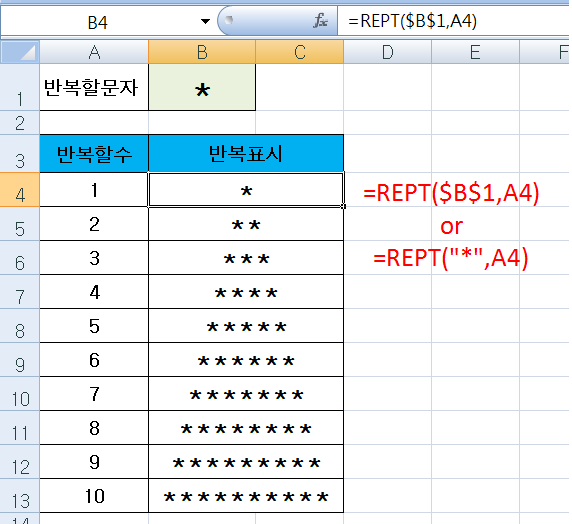Click cell A8 with value 5
572x524 pixels.
pyautogui.click(x=94, y=325)
